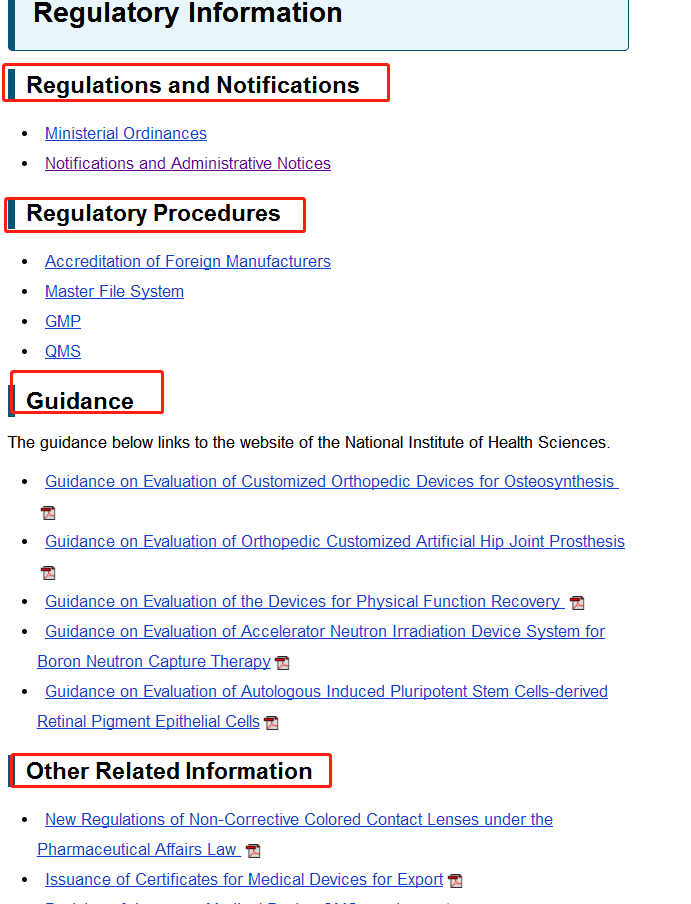The height and width of the screenshot is (904, 691).
Task: Open Guidance on Artificial Hip Joint Prosthesis link
Action: (x=335, y=541)
